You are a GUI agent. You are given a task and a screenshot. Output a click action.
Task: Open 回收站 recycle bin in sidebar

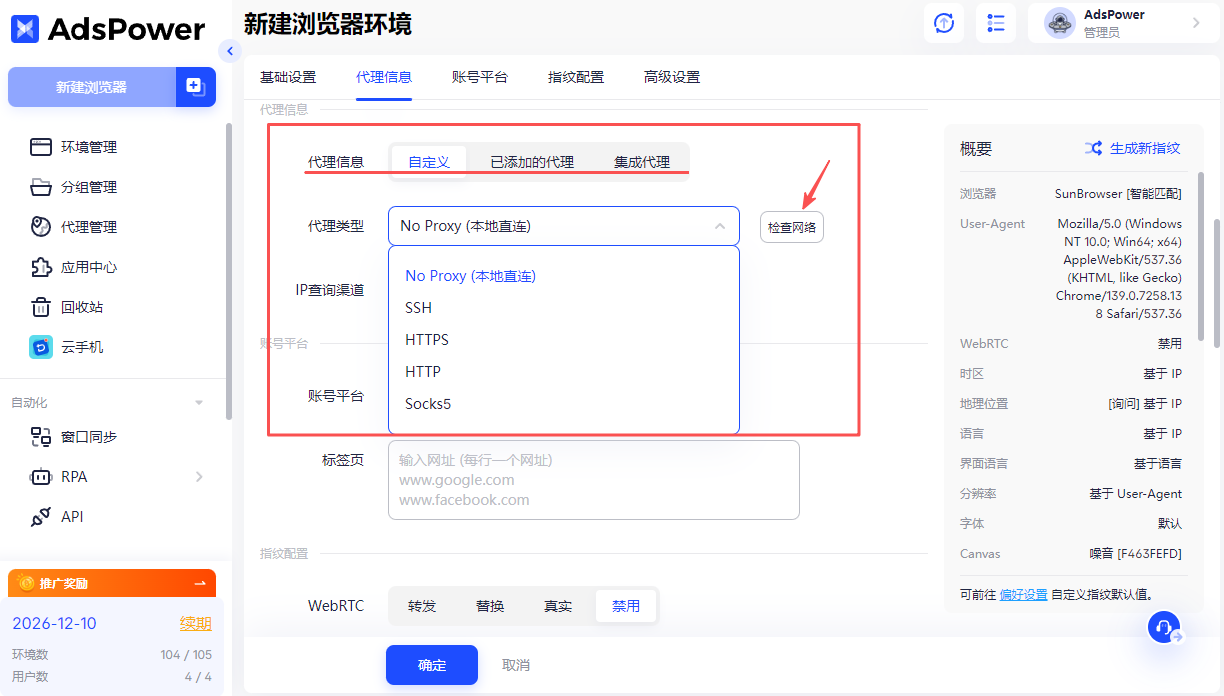pos(81,307)
